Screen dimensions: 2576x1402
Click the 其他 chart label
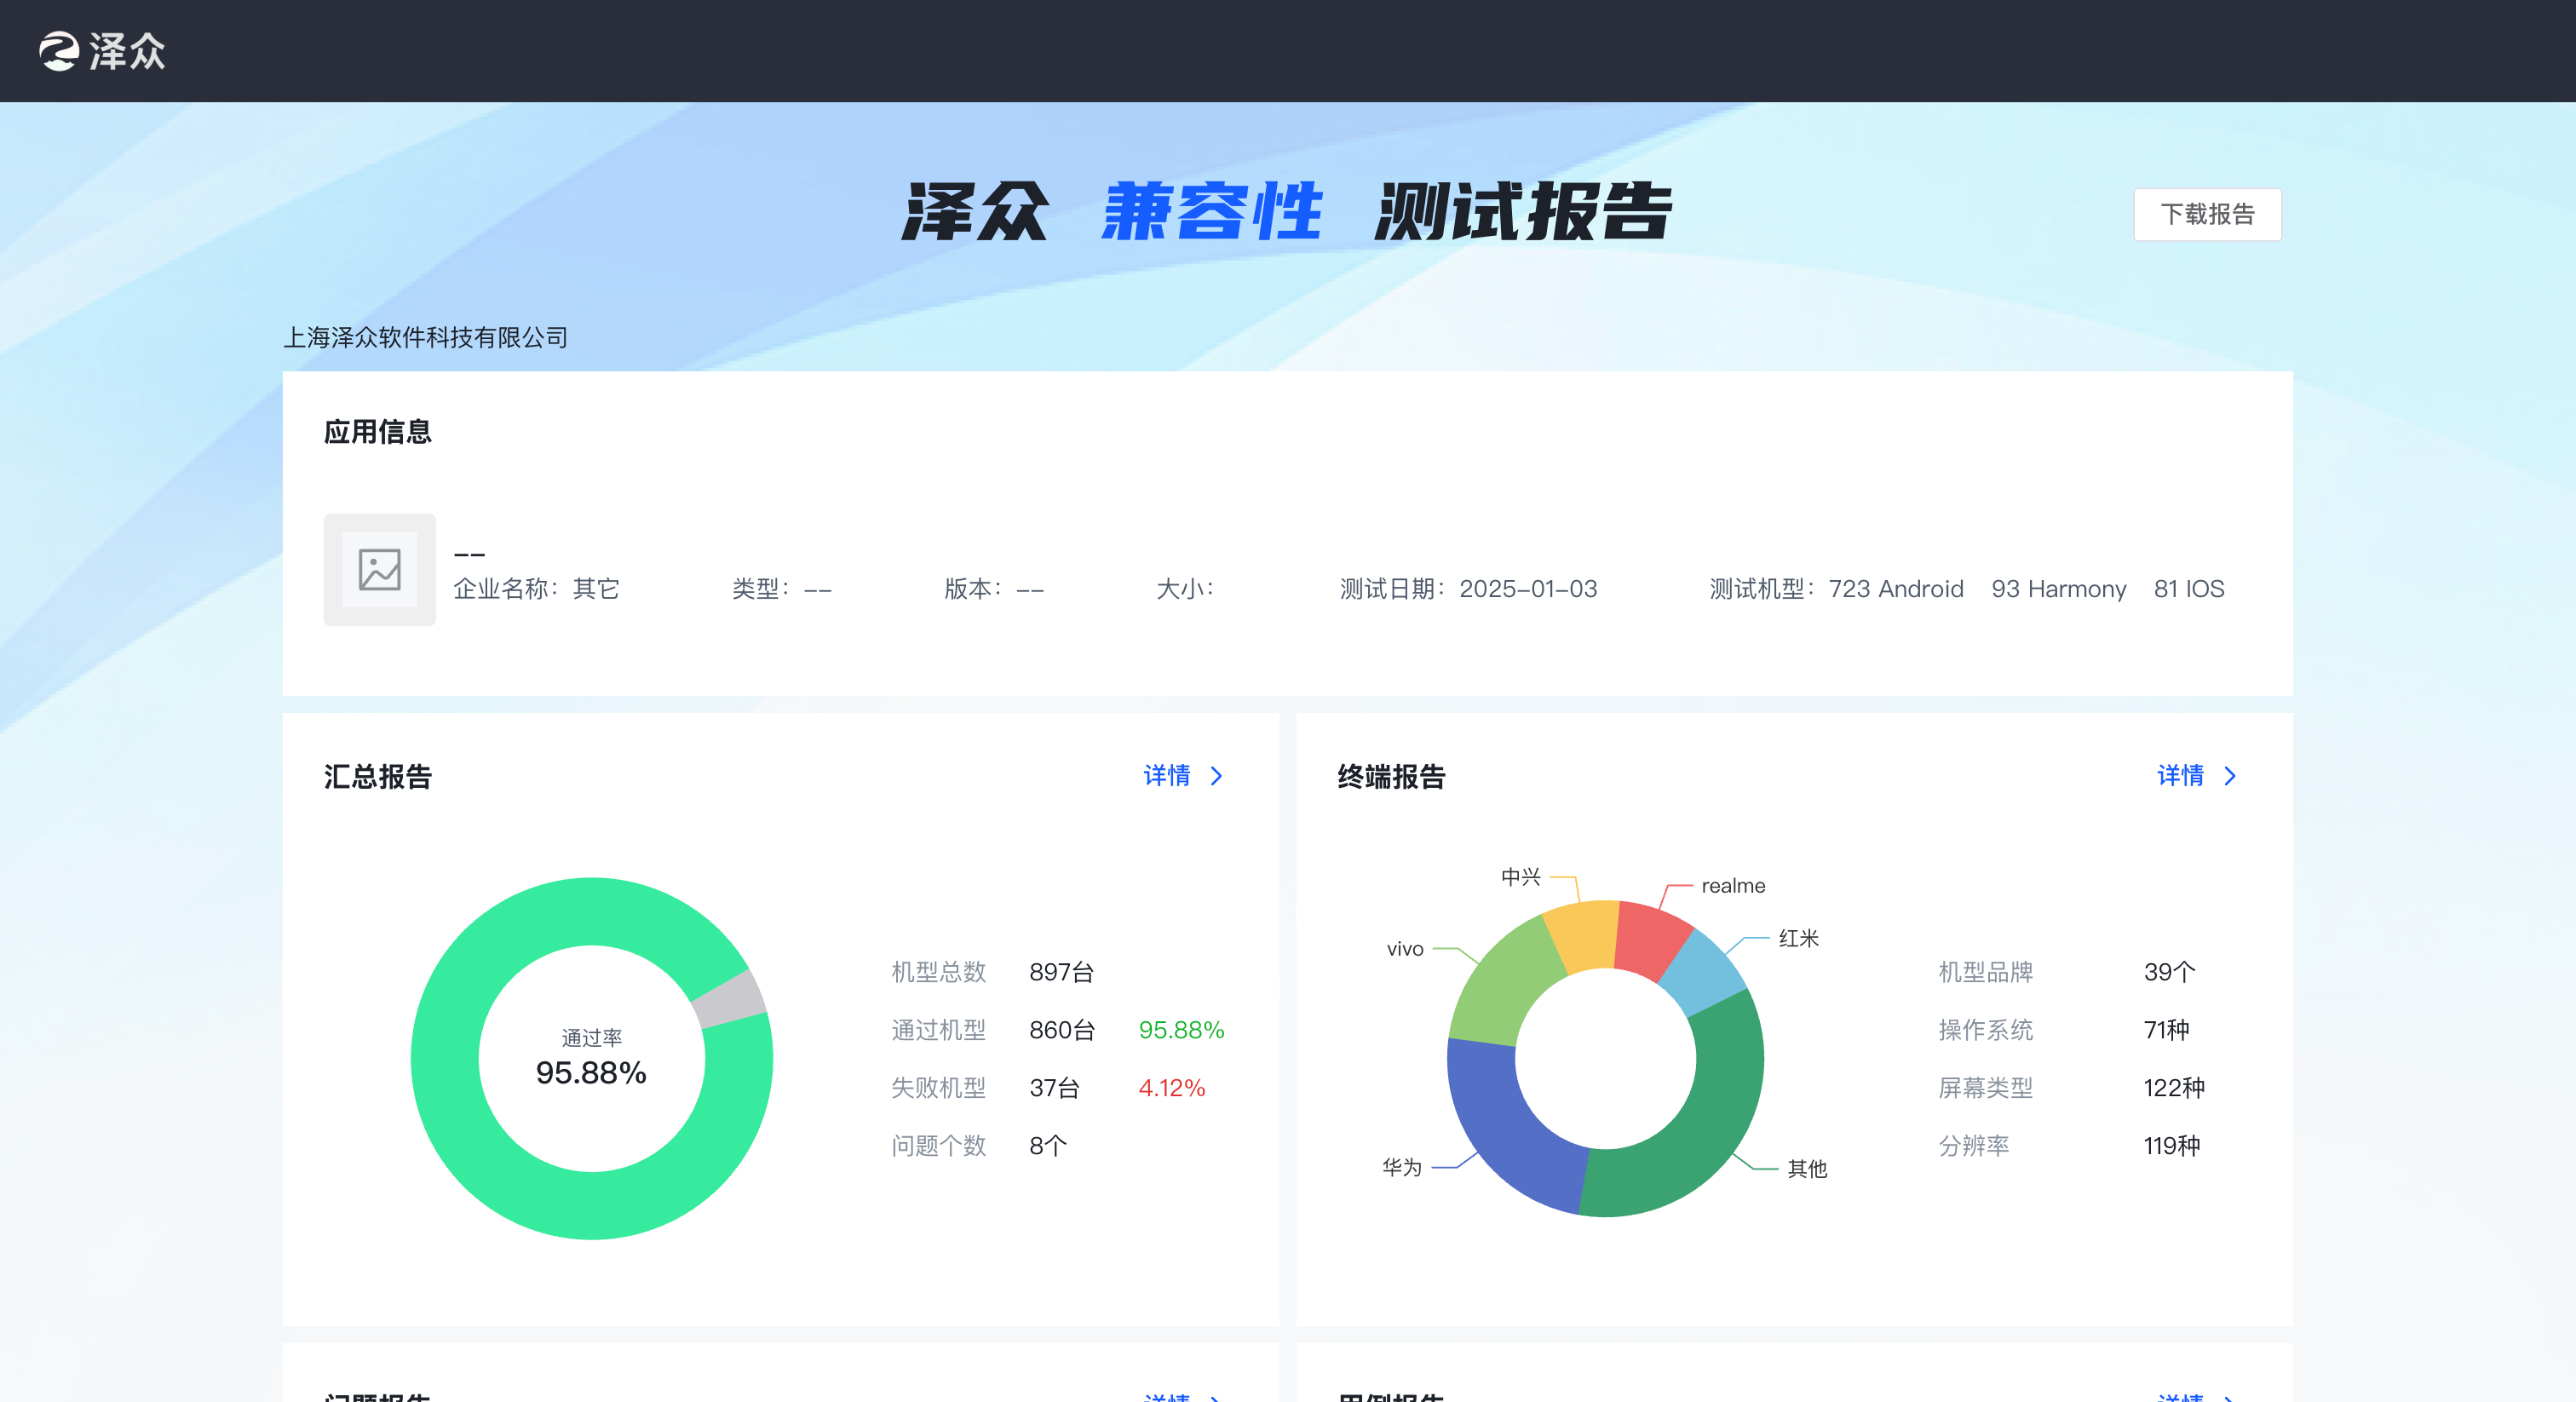pos(1806,1168)
